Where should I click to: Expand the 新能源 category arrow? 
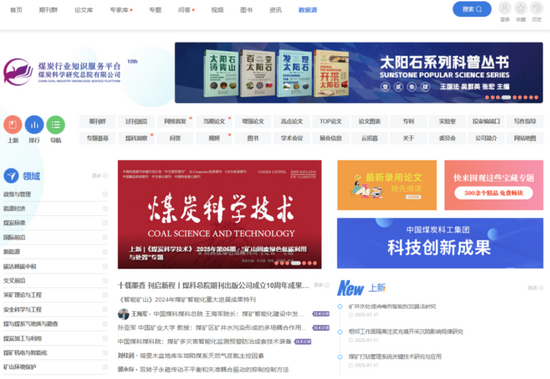click(x=105, y=252)
